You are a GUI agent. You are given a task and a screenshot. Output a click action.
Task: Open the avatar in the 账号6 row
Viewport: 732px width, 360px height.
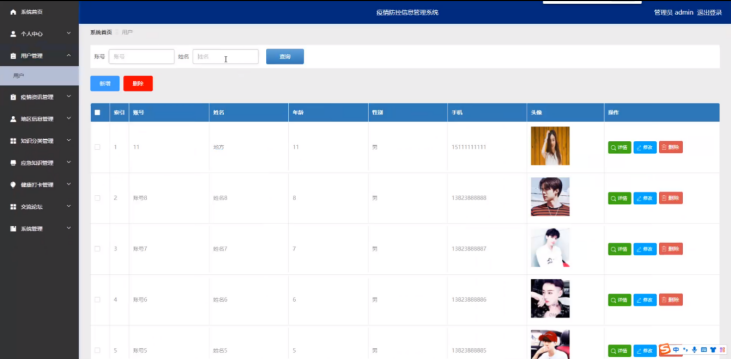[x=550, y=298]
